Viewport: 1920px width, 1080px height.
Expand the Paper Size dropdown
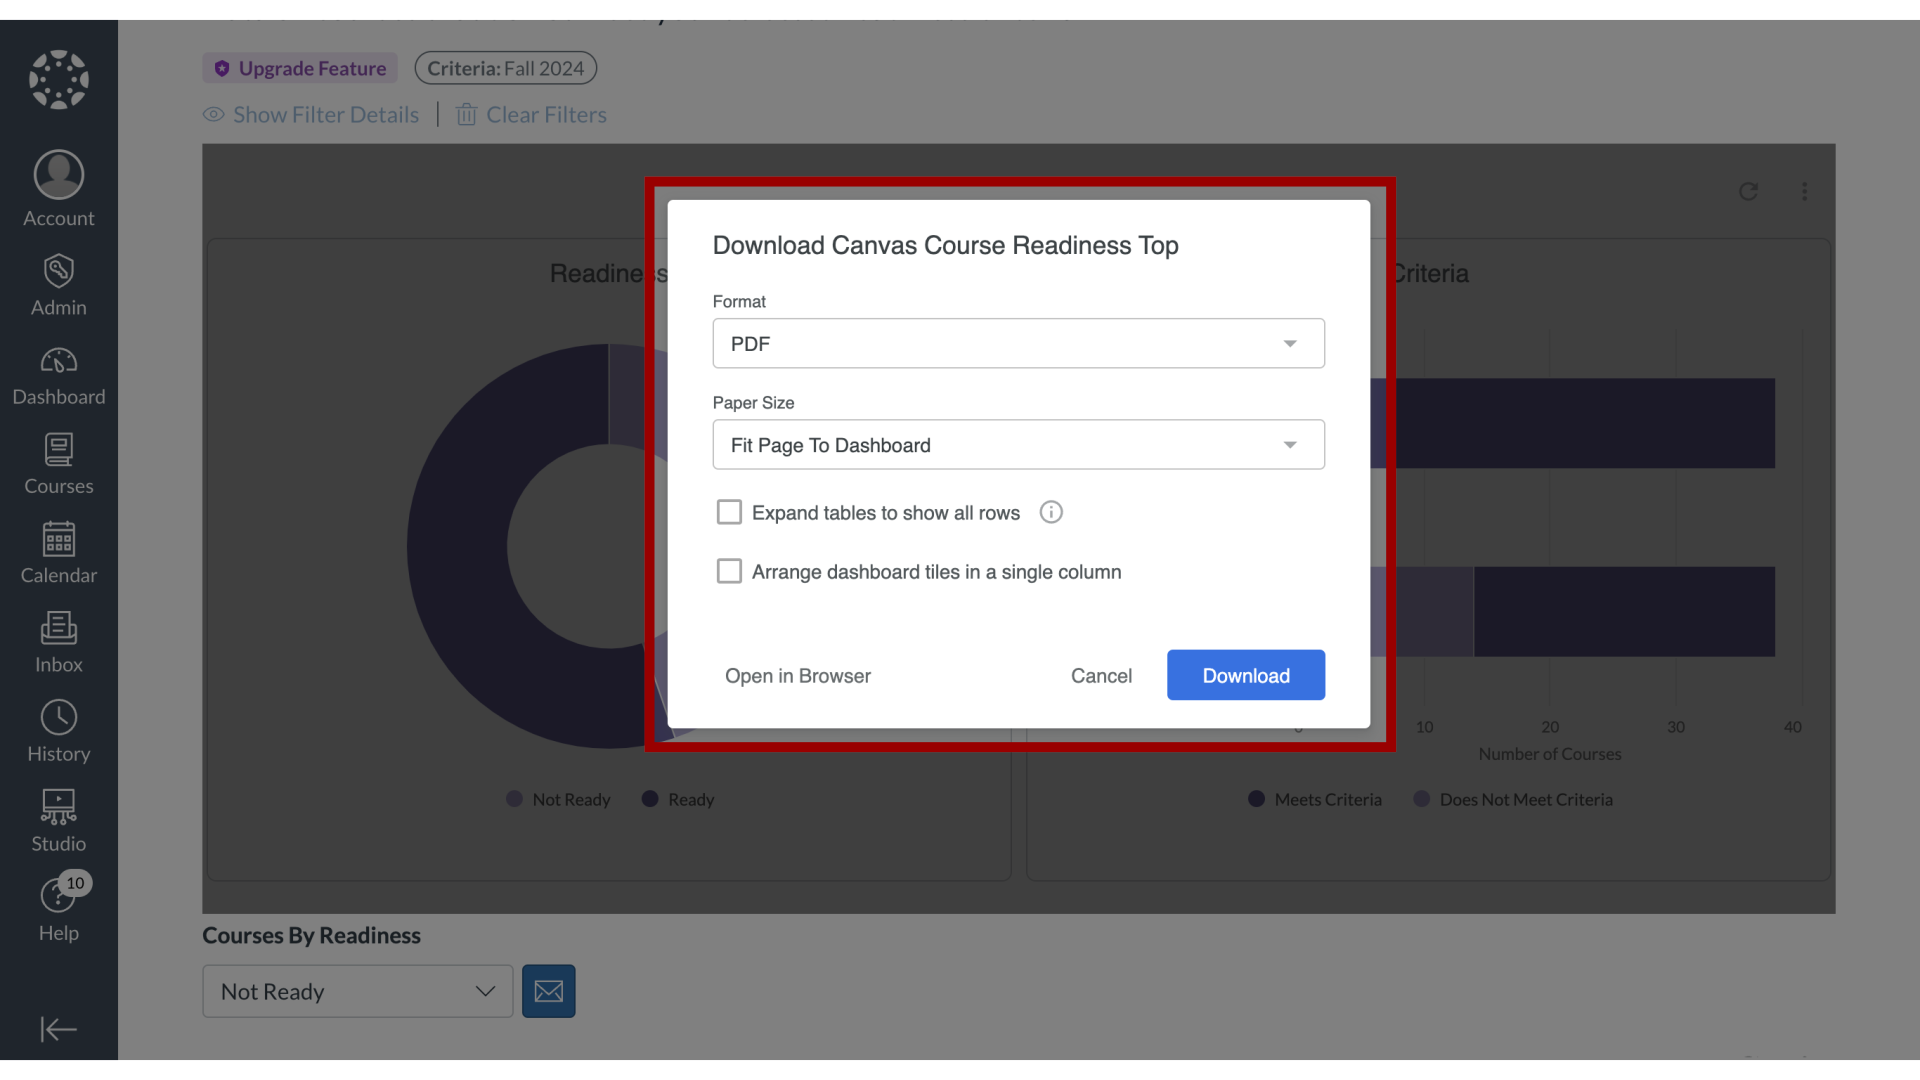coord(1018,444)
